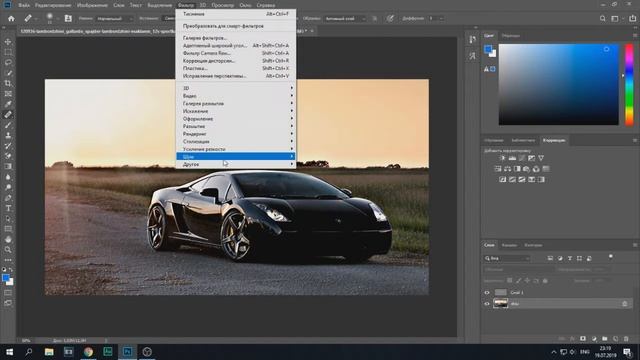Open the blend mode 'Нормальный' dropdown
Image resolution: width=640 pixels, height=360 pixels.
tap(115, 18)
